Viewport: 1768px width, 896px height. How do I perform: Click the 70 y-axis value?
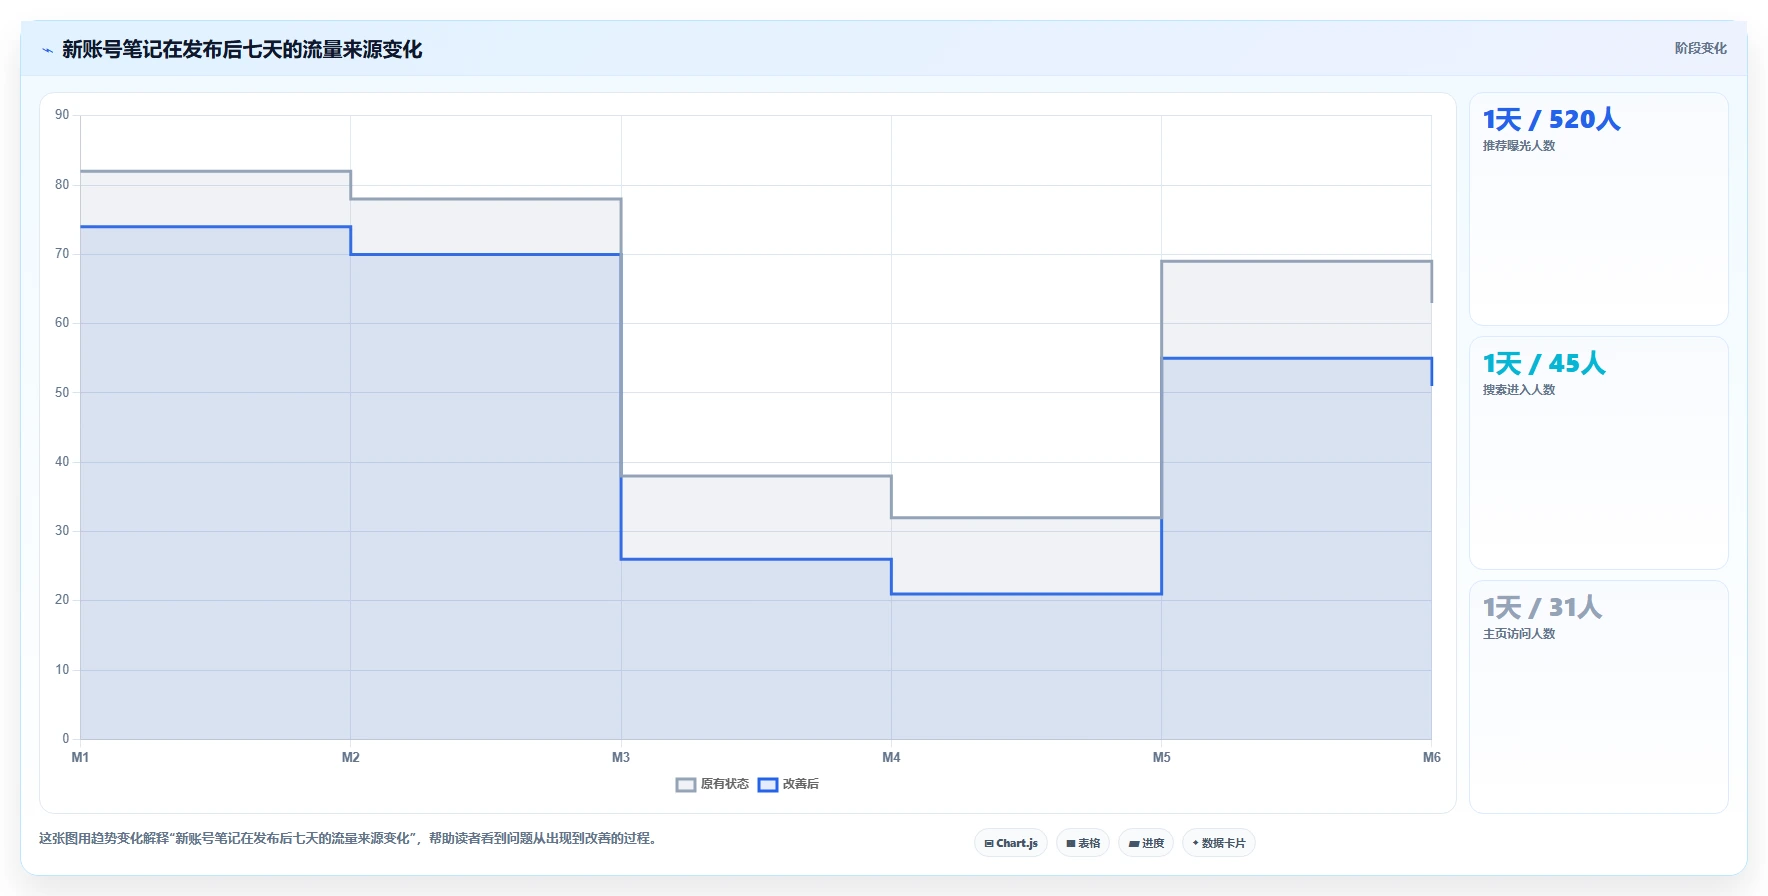pos(62,254)
